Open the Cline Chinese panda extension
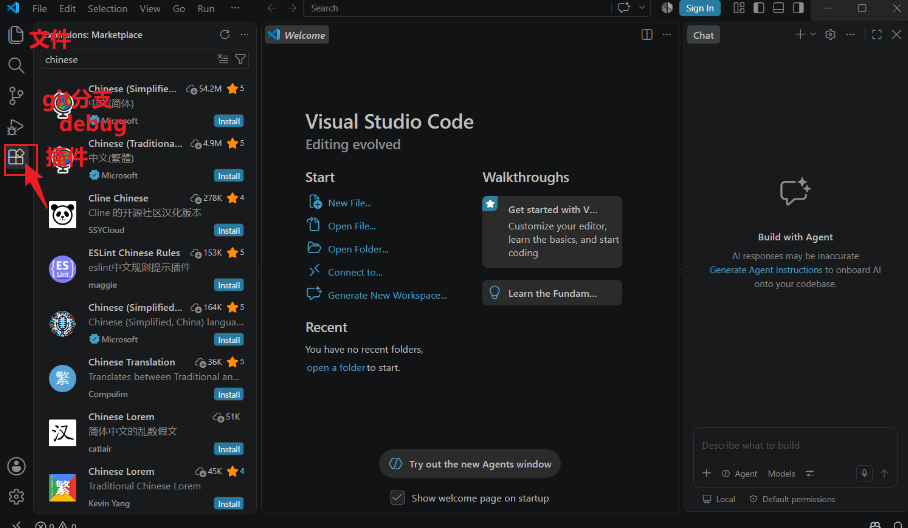 pyautogui.click(x=63, y=215)
